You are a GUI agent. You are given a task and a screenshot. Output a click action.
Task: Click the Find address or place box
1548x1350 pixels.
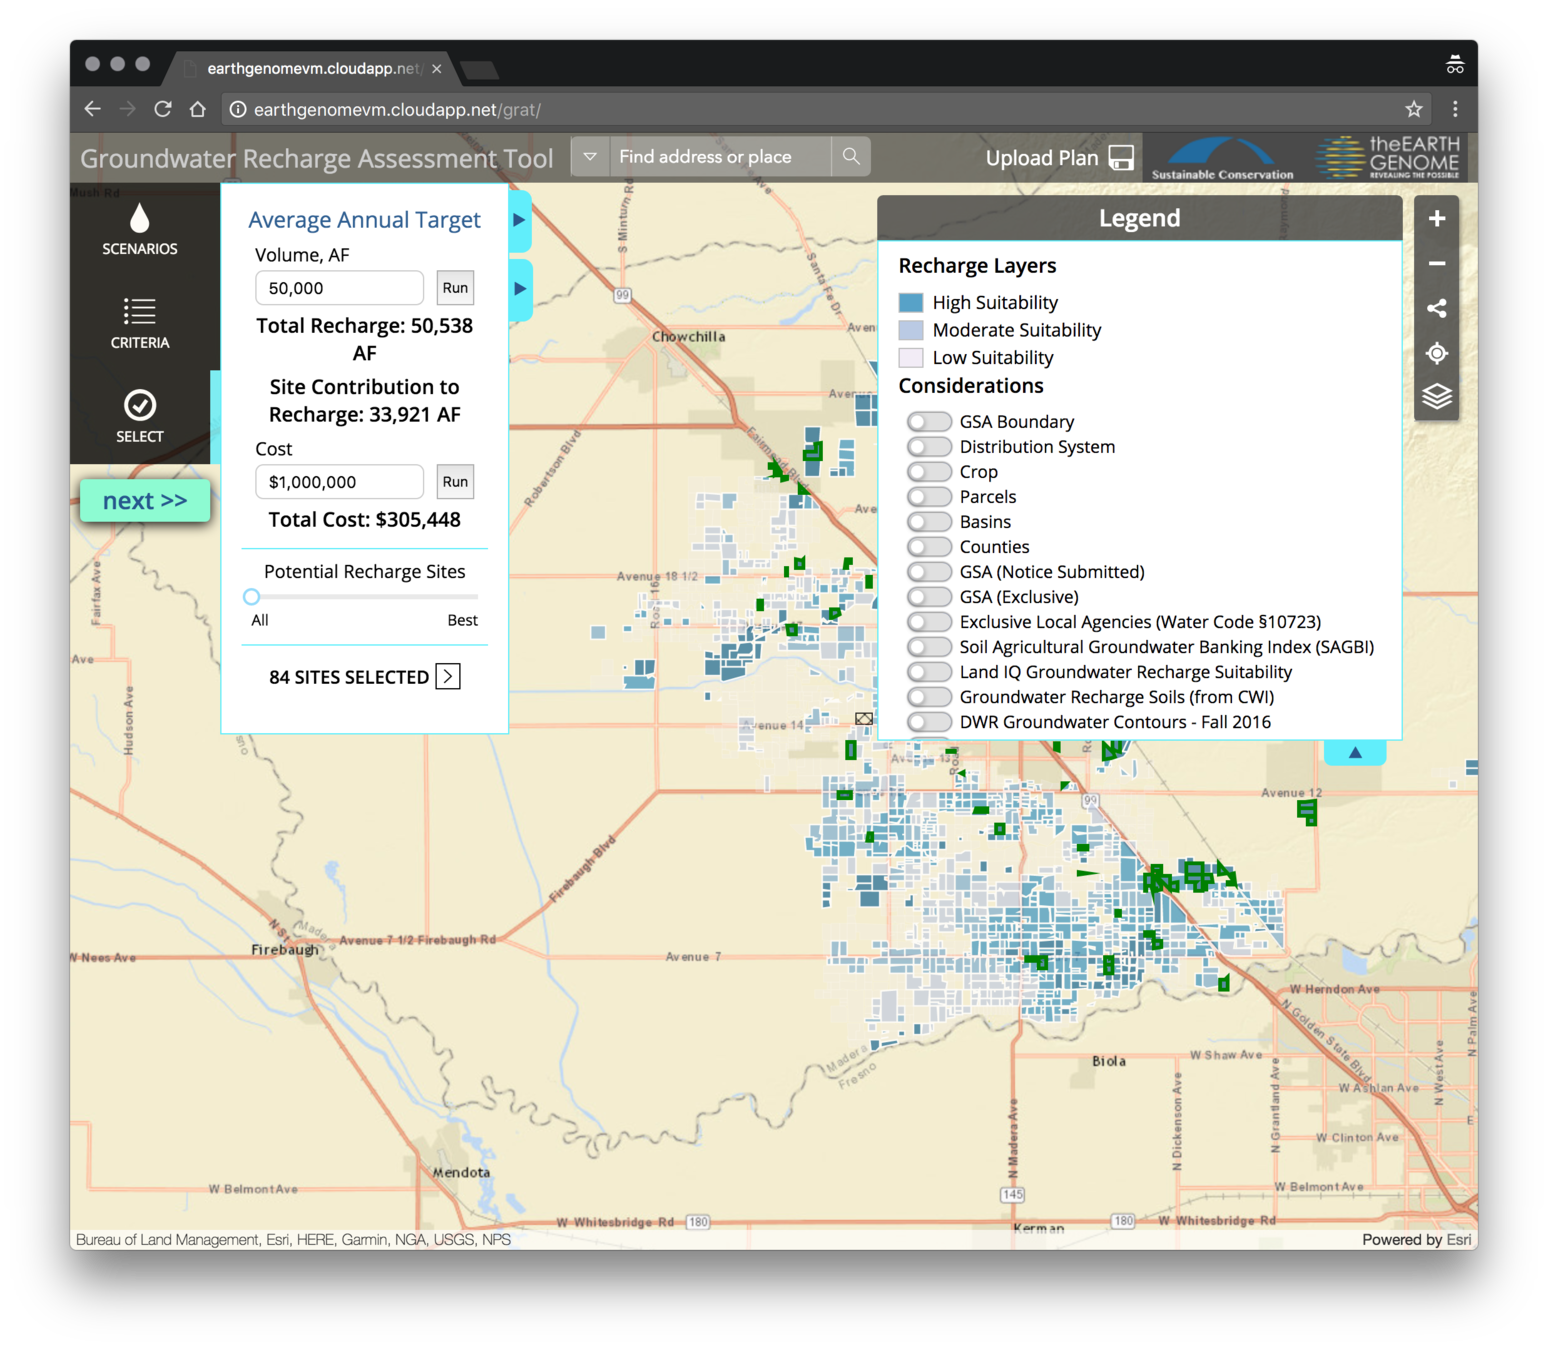click(720, 157)
